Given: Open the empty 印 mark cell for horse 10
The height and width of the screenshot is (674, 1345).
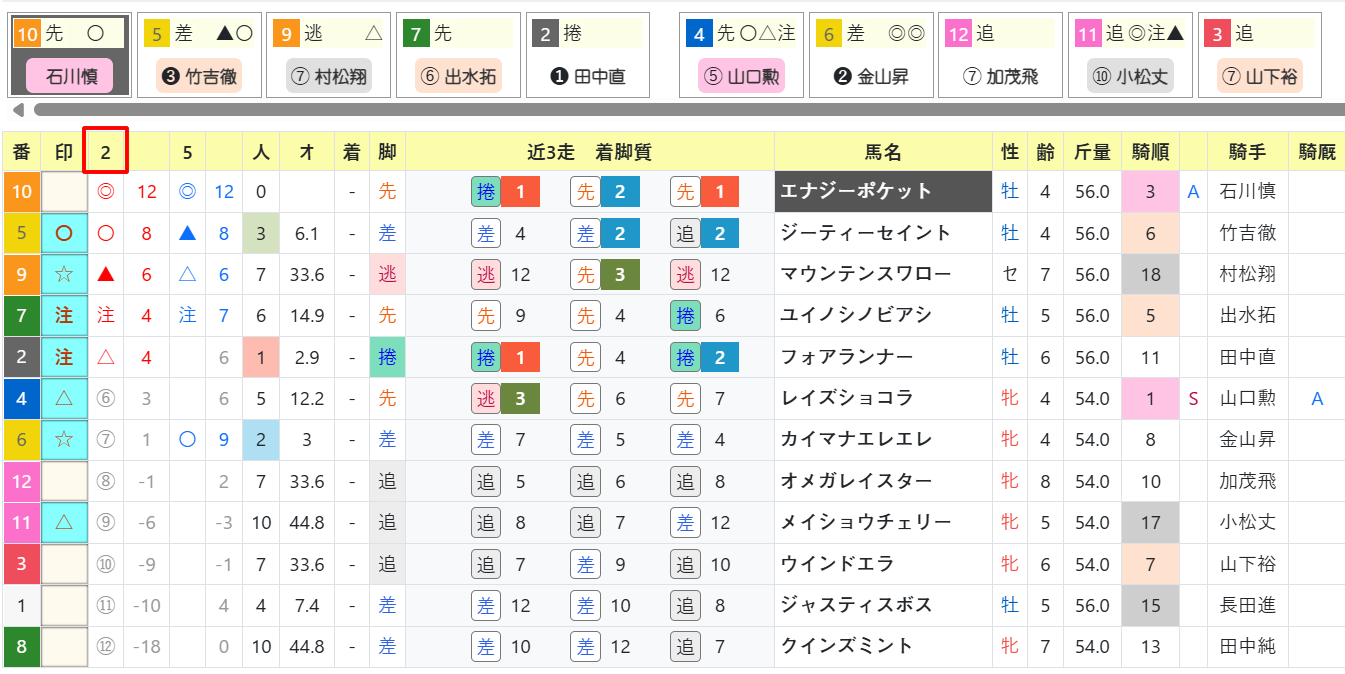Looking at the screenshot, I should tap(64, 192).
